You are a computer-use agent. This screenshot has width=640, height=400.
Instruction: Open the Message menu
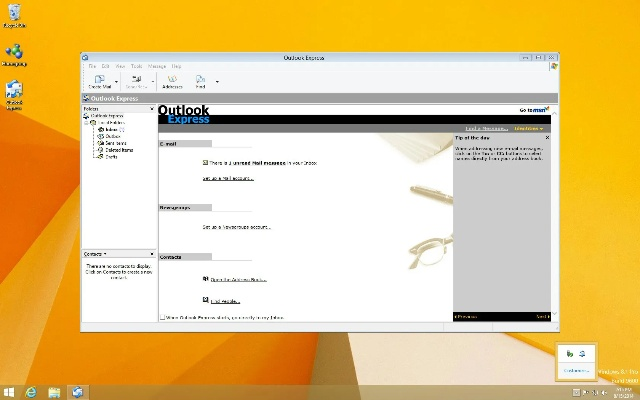[x=157, y=66]
